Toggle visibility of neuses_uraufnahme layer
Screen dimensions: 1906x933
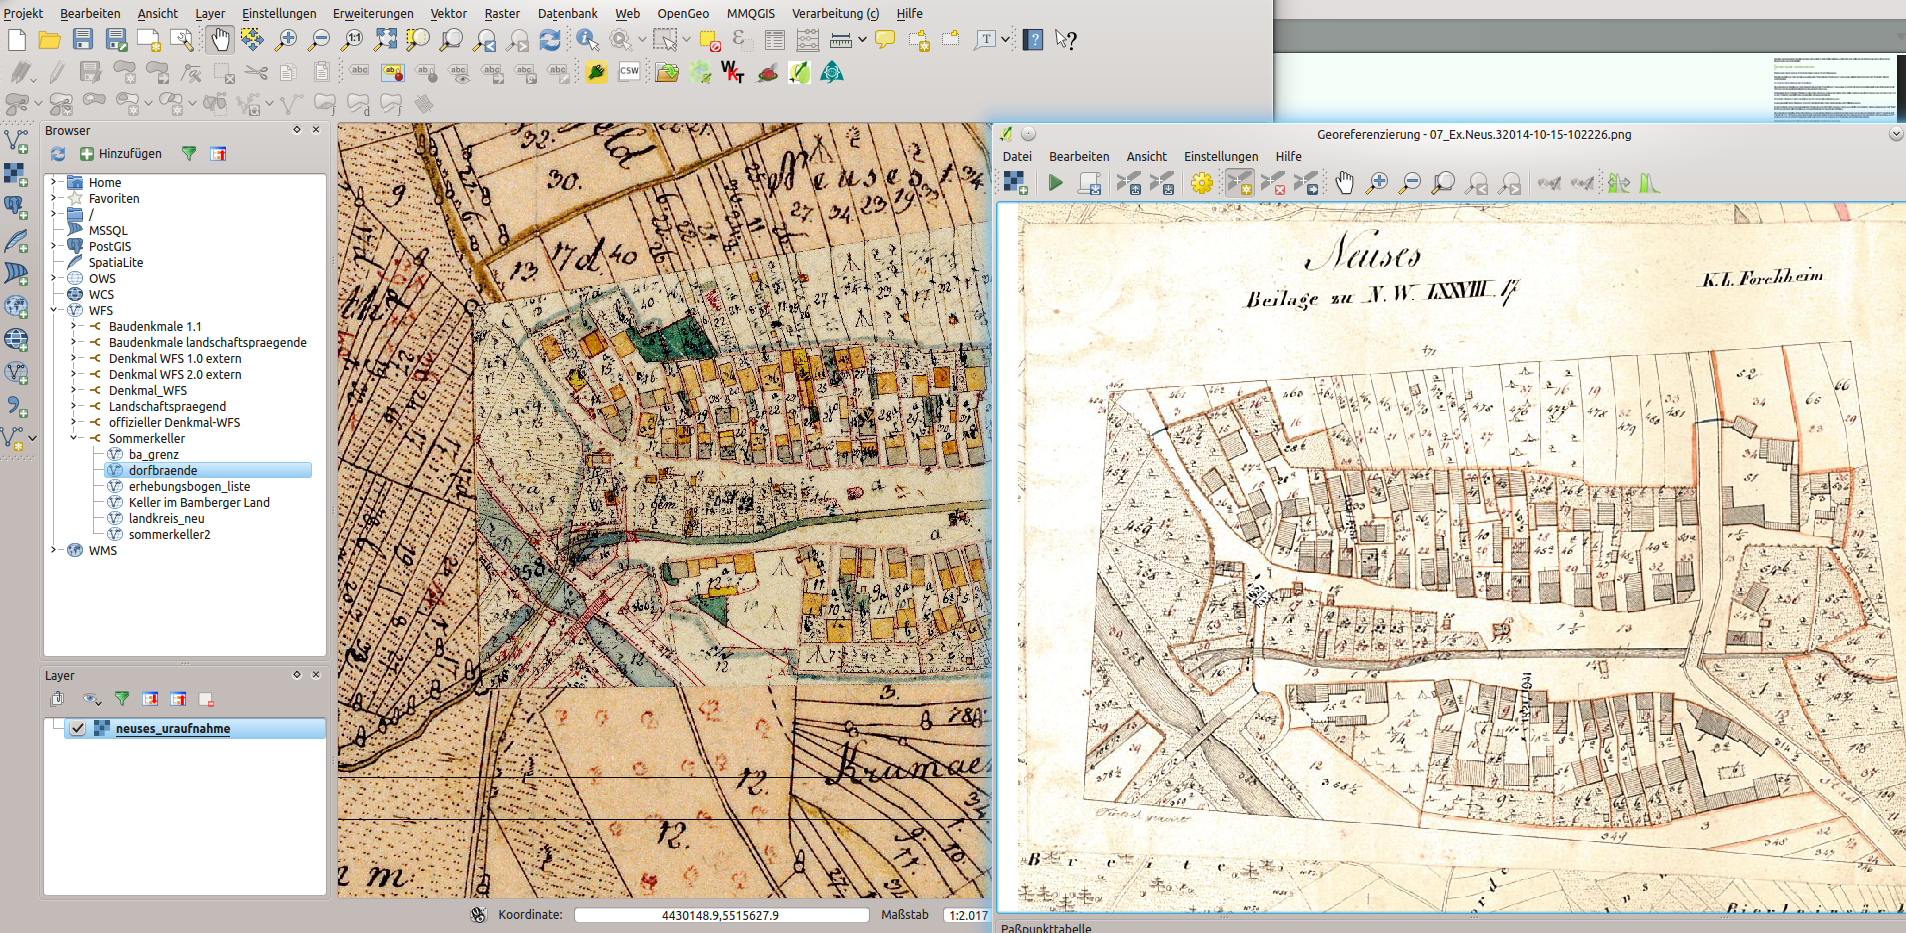(77, 728)
